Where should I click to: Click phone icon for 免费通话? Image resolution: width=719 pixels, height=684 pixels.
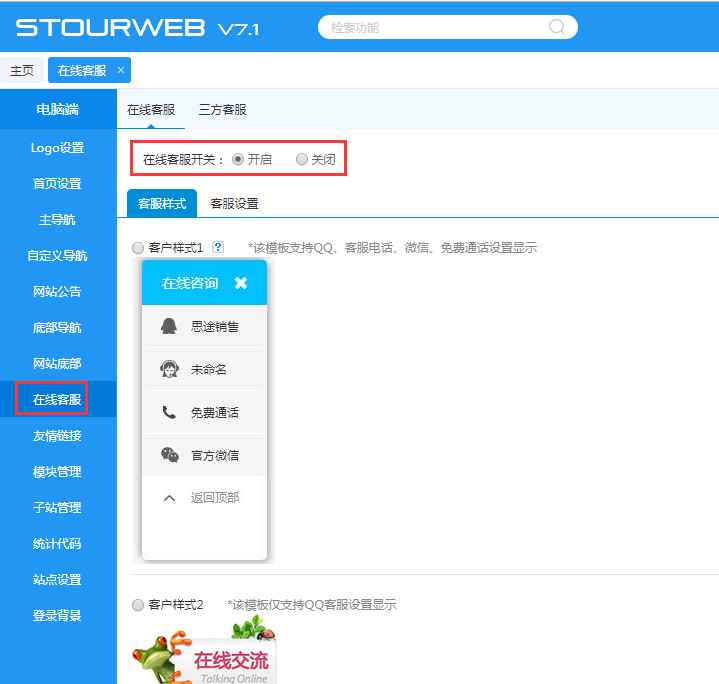point(169,412)
